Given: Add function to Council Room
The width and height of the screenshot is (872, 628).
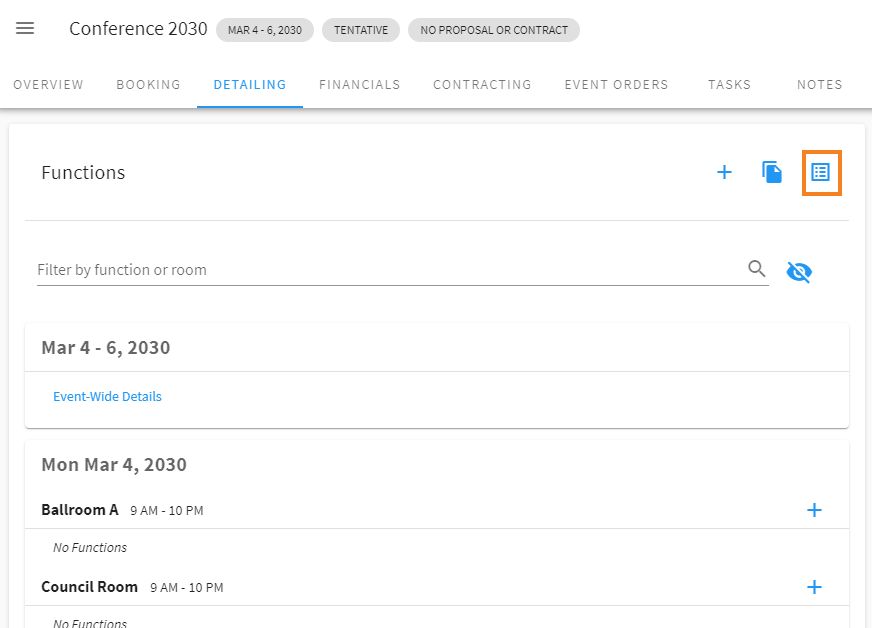Looking at the screenshot, I should click(814, 587).
